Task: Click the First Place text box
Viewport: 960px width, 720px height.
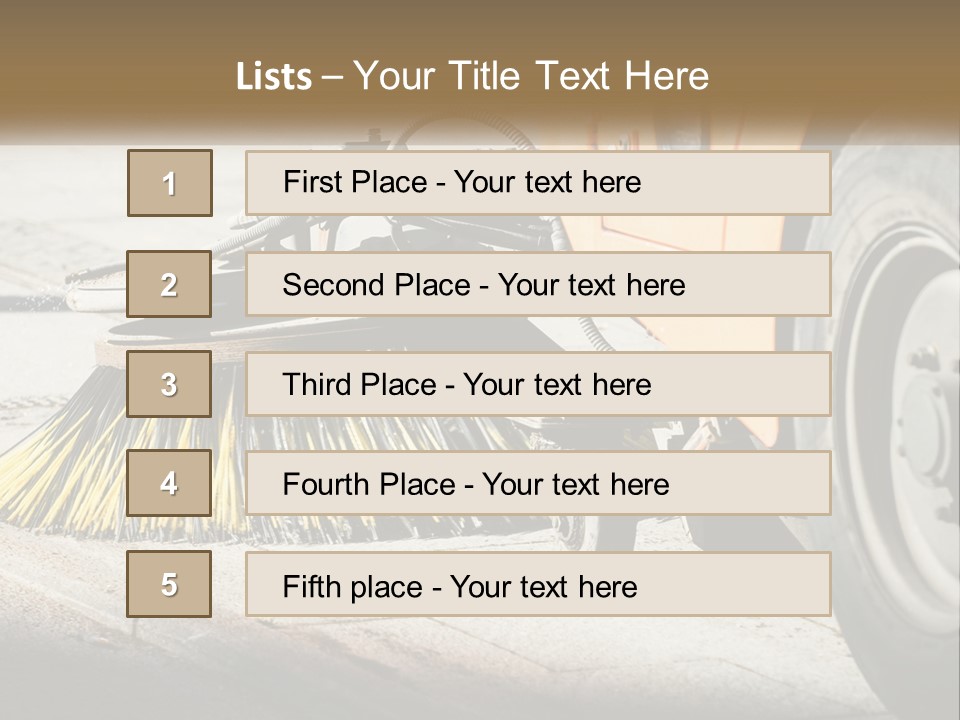Action: [x=538, y=183]
